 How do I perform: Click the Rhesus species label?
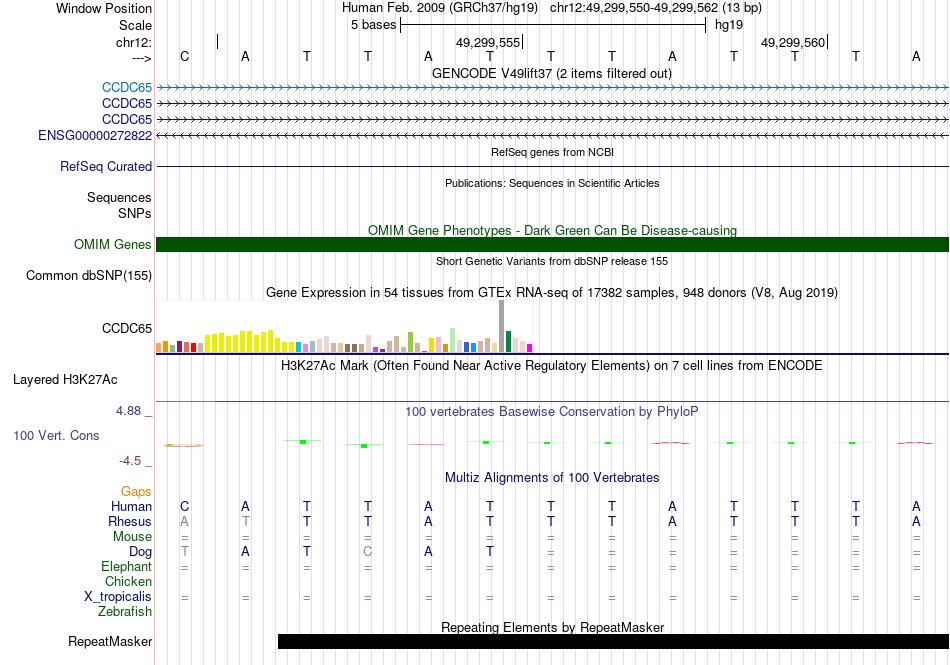(130, 521)
